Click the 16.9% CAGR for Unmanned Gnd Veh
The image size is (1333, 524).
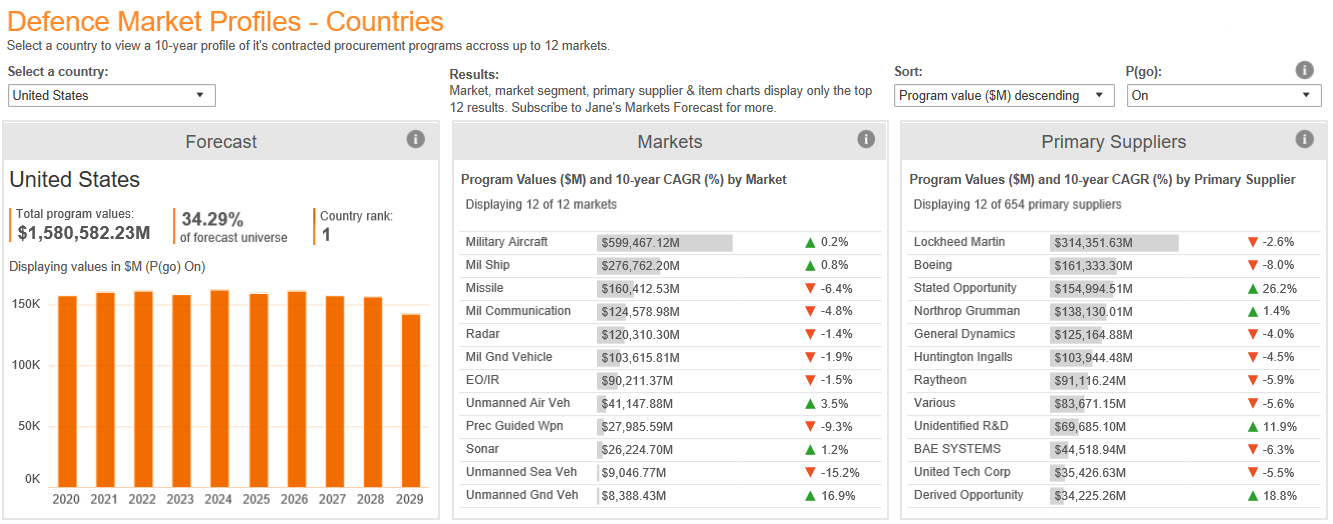pyautogui.click(x=838, y=495)
